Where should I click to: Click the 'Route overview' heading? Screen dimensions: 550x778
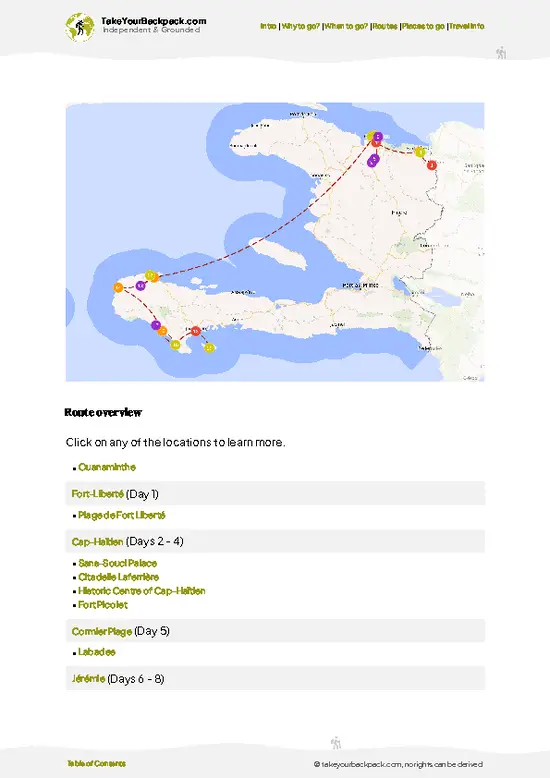point(103,412)
